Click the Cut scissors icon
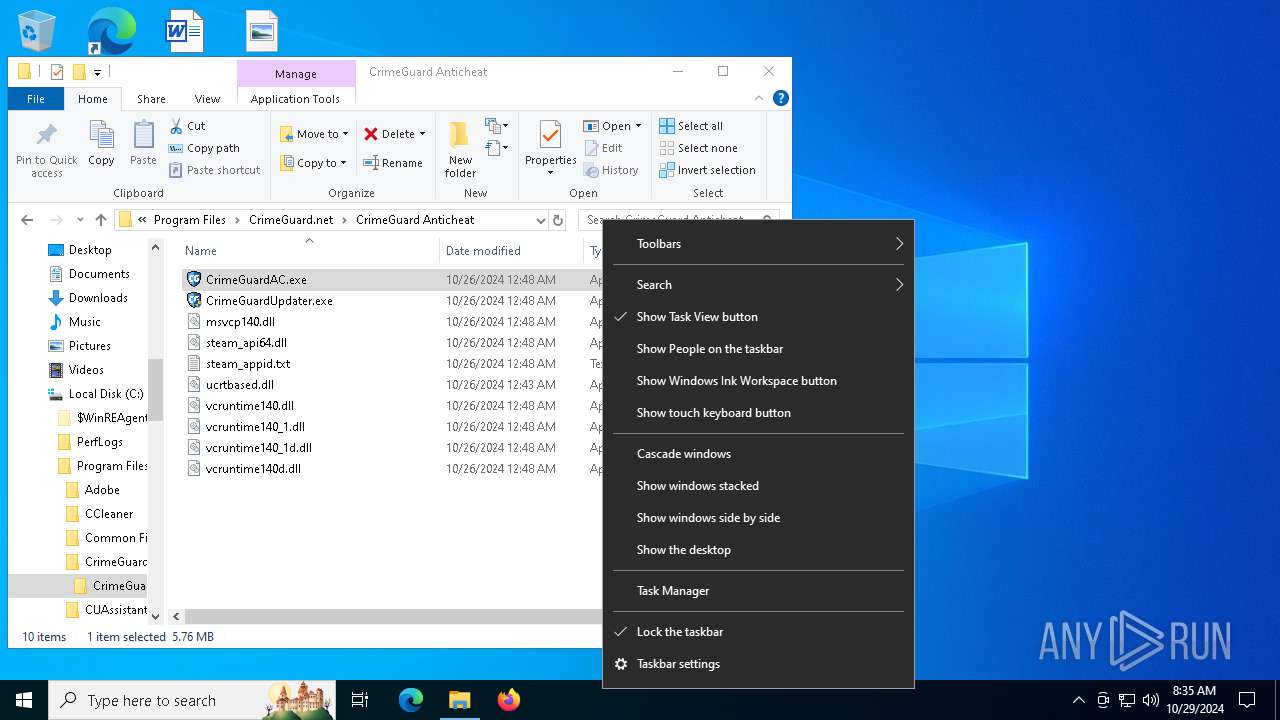 coord(176,126)
